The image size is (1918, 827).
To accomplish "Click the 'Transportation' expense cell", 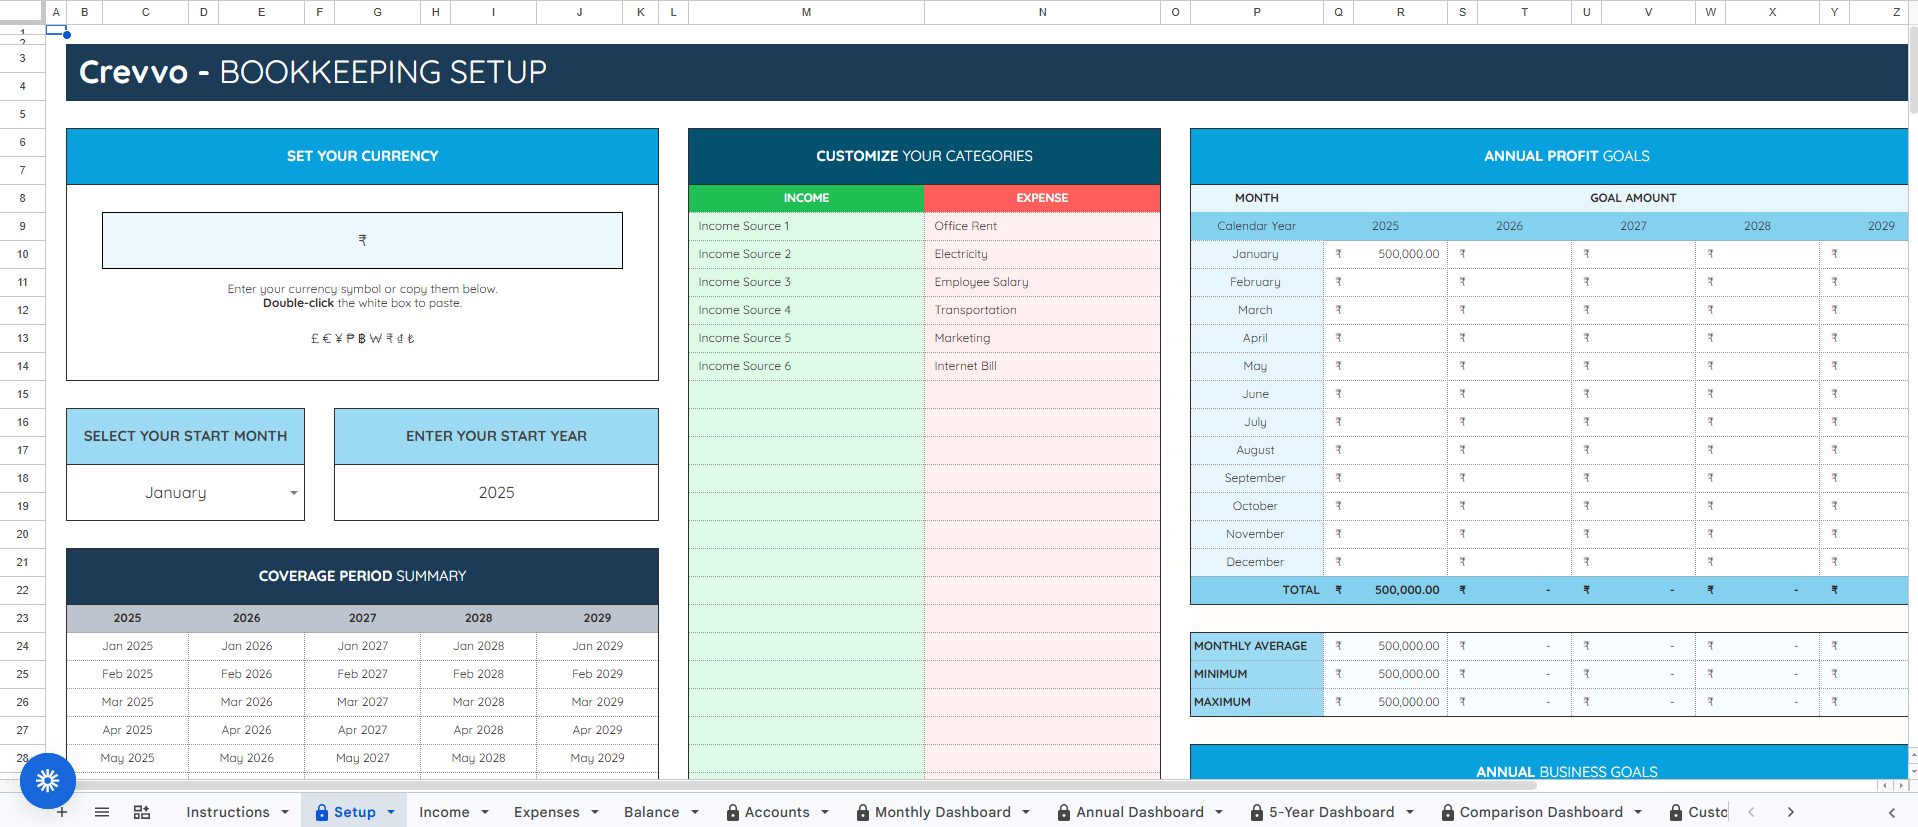I will (x=1042, y=310).
